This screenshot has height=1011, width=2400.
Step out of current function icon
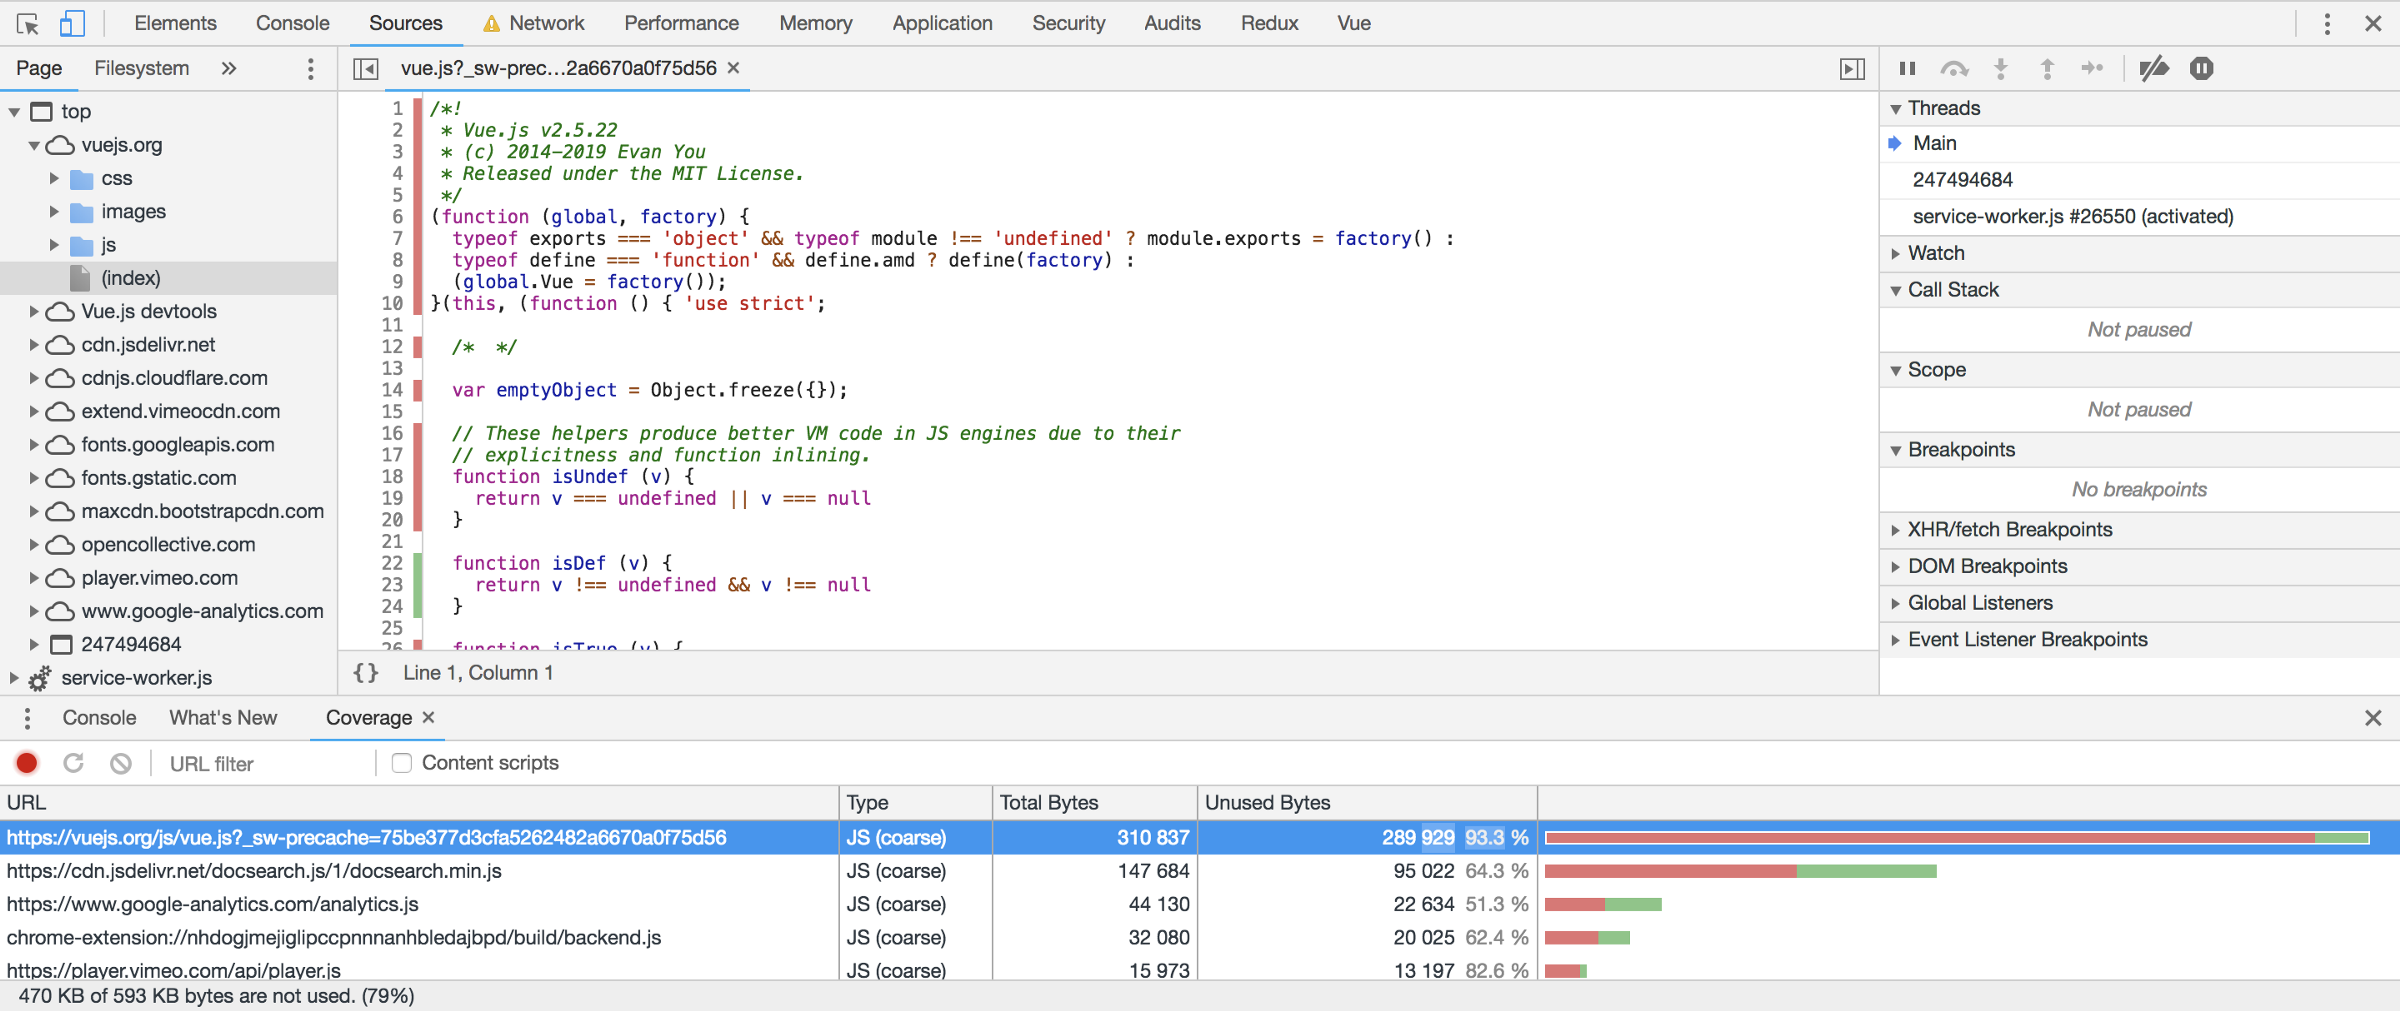click(2047, 68)
